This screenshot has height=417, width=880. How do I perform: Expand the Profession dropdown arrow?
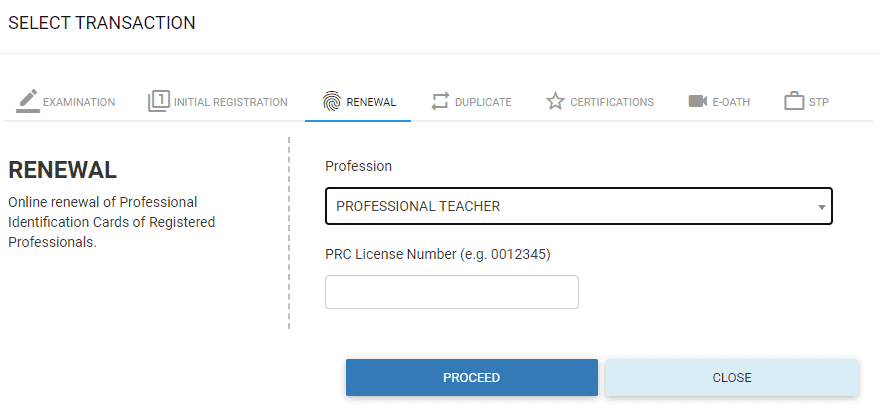[821, 207]
